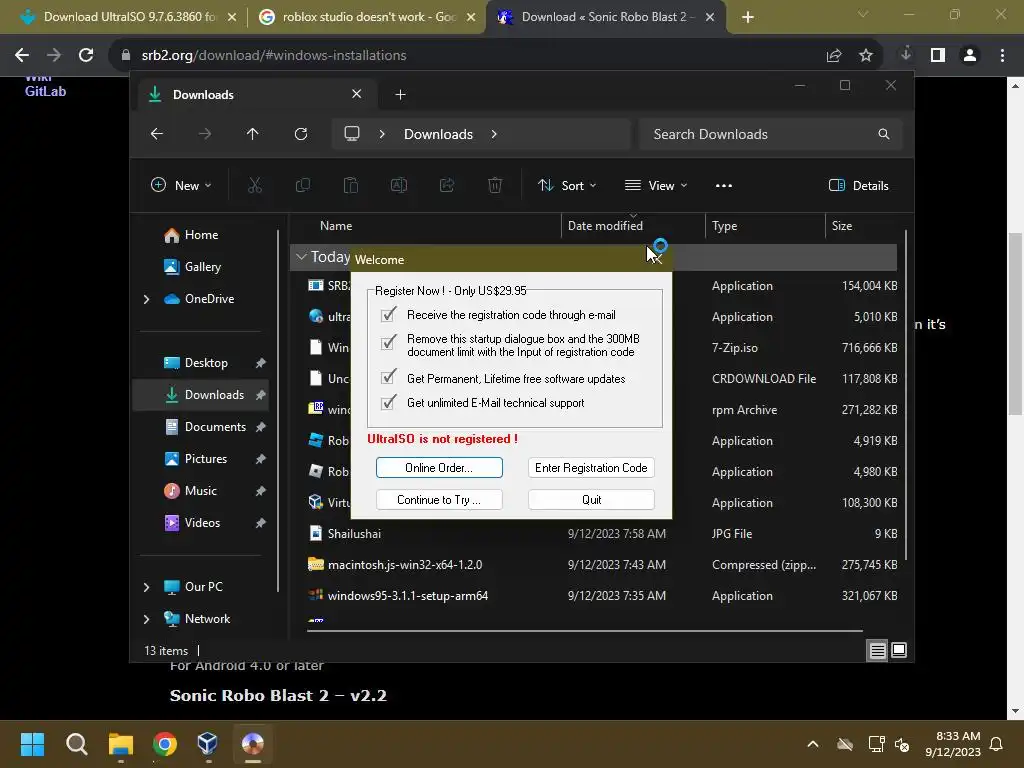Click Online Order... button
The height and width of the screenshot is (768, 1024).
tap(439, 468)
